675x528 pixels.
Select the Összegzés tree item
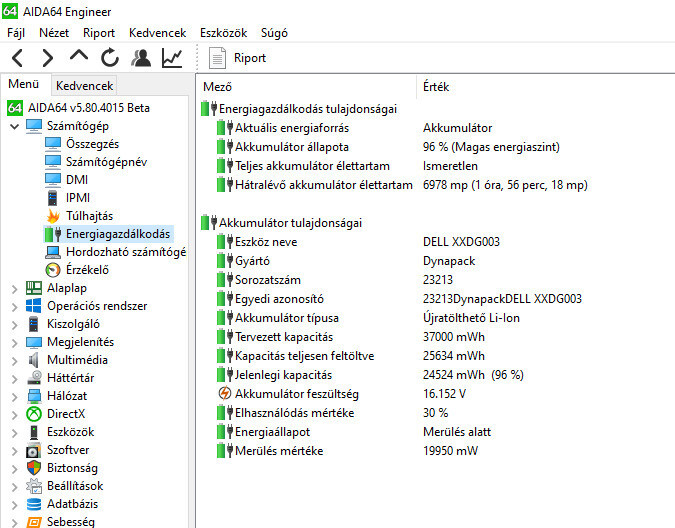tap(92, 144)
